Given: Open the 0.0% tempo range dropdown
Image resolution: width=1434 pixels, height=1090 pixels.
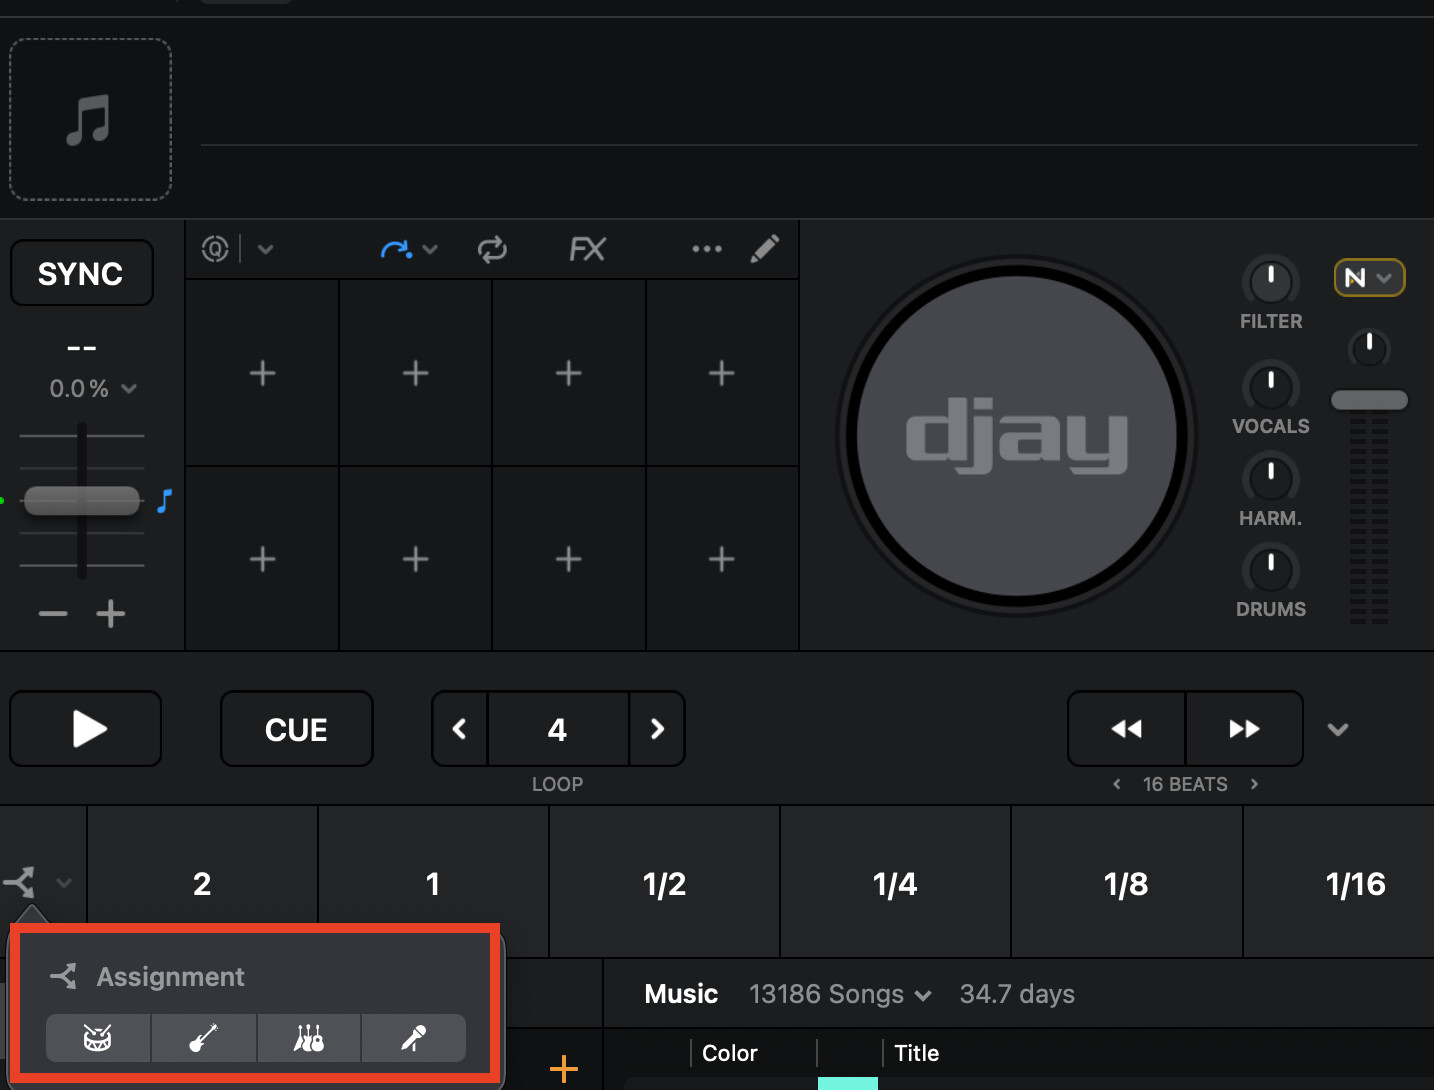Looking at the screenshot, I should (93, 388).
